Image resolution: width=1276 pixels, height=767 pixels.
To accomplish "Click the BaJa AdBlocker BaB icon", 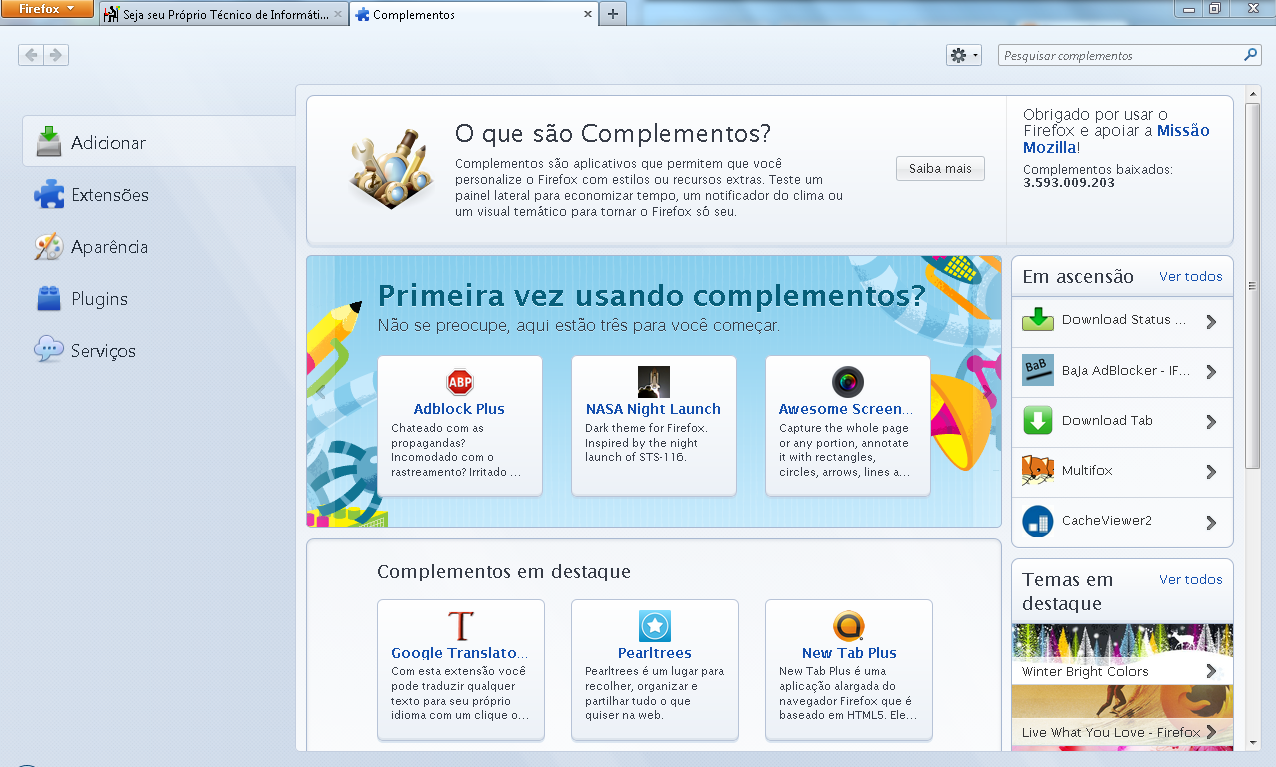I will tap(1038, 370).
